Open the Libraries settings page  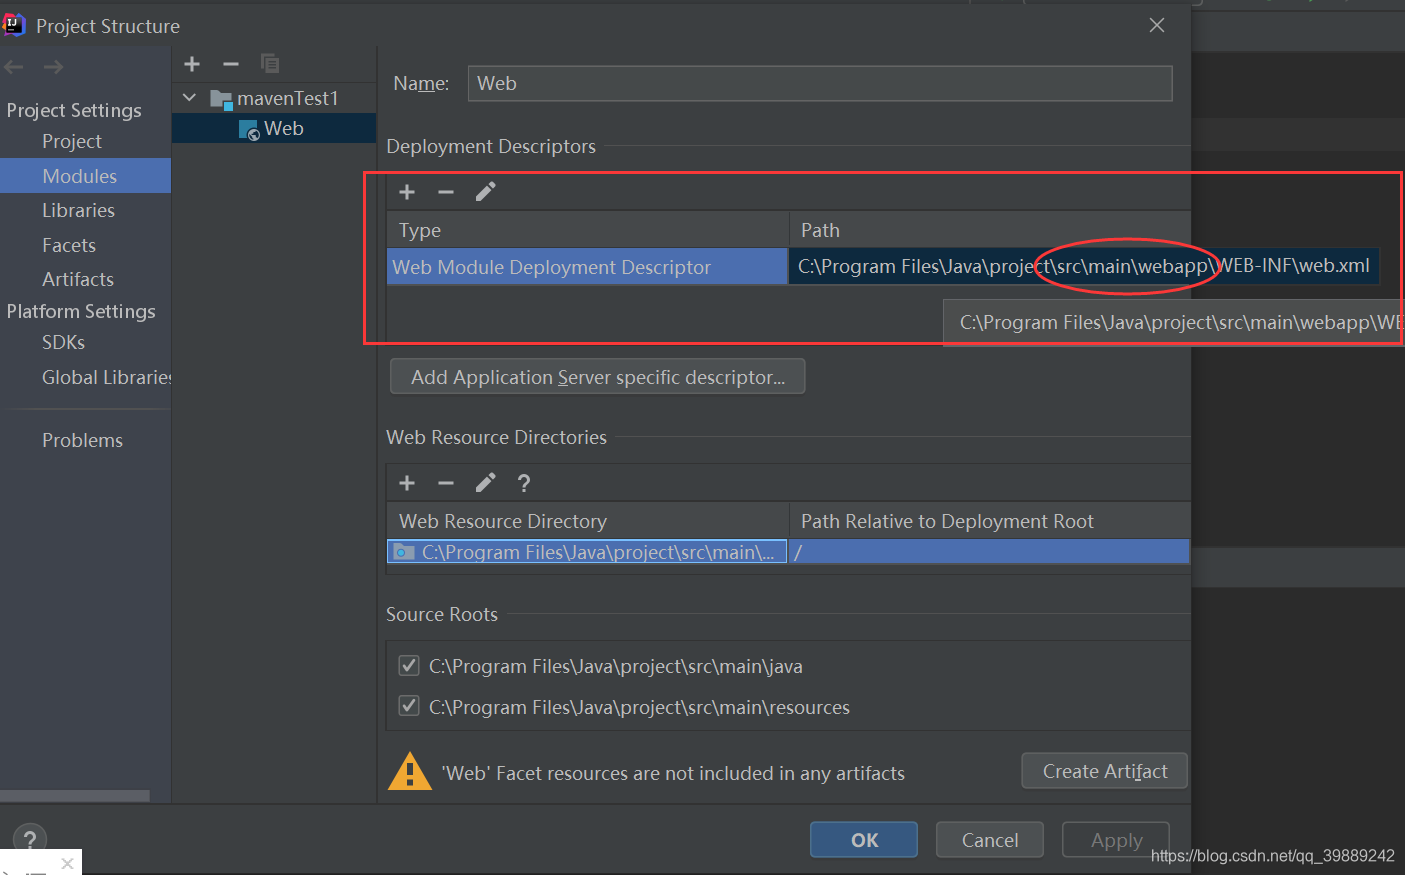pos(78,210)
